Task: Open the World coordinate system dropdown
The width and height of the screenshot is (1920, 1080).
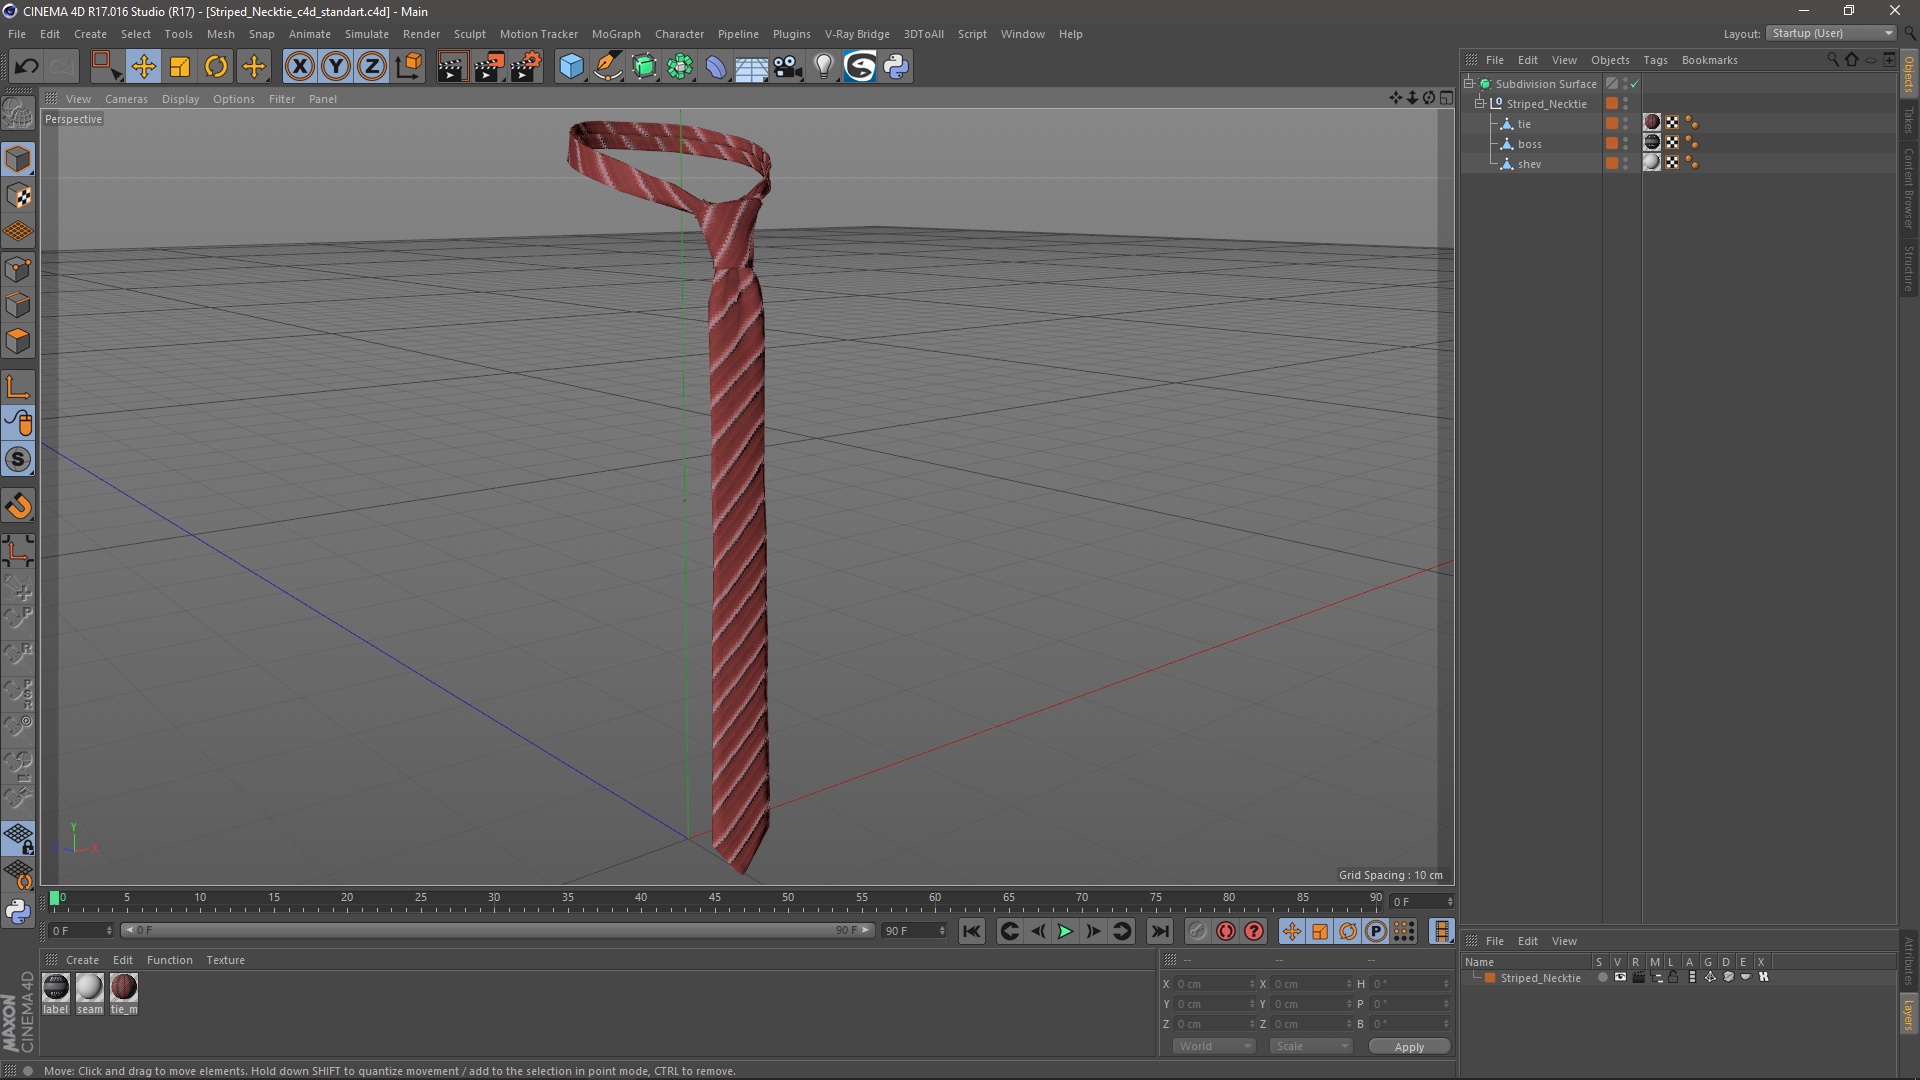Action: [1214, 1046]
